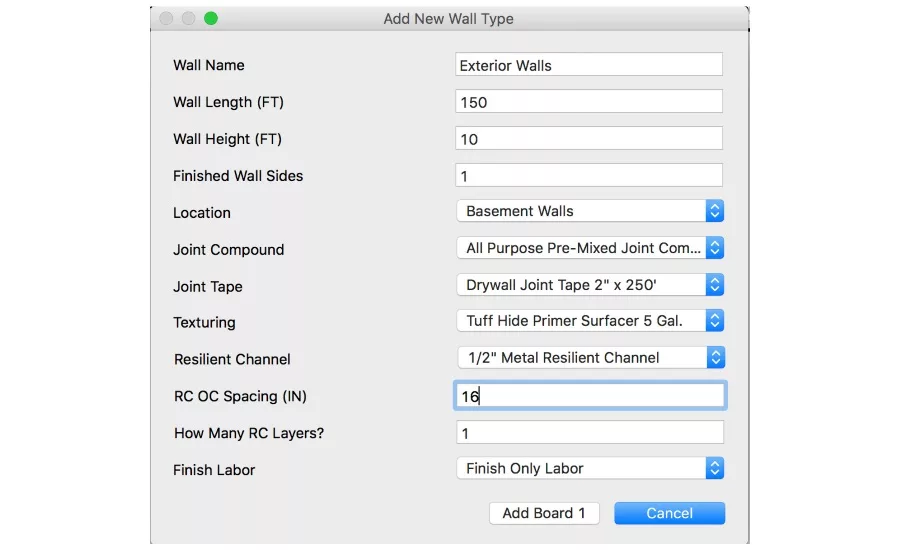Open the Location dropdown showing Basement Walls
Image resolution: width=900 pixels, height=550 pixels.
(x=590, y=211)
